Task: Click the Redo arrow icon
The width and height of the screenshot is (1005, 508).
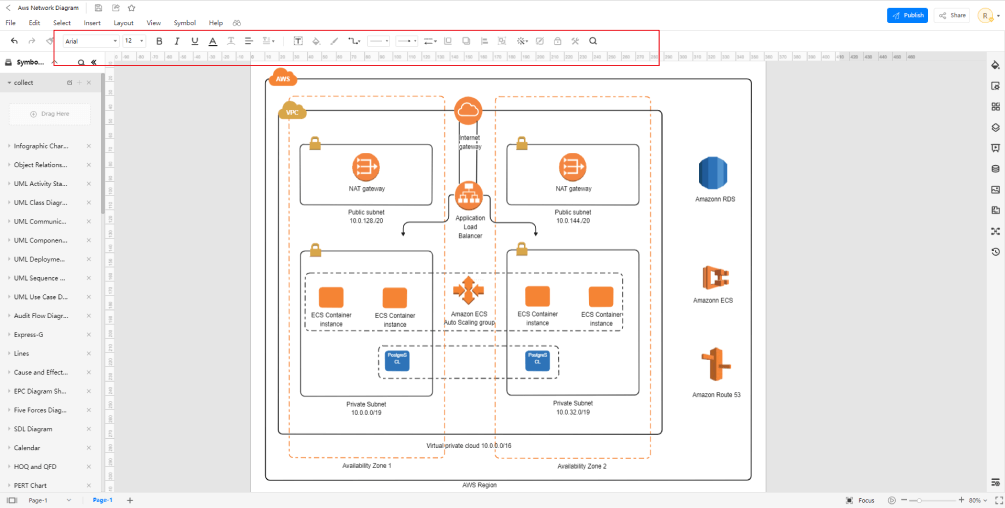Action: coord(31,41)
